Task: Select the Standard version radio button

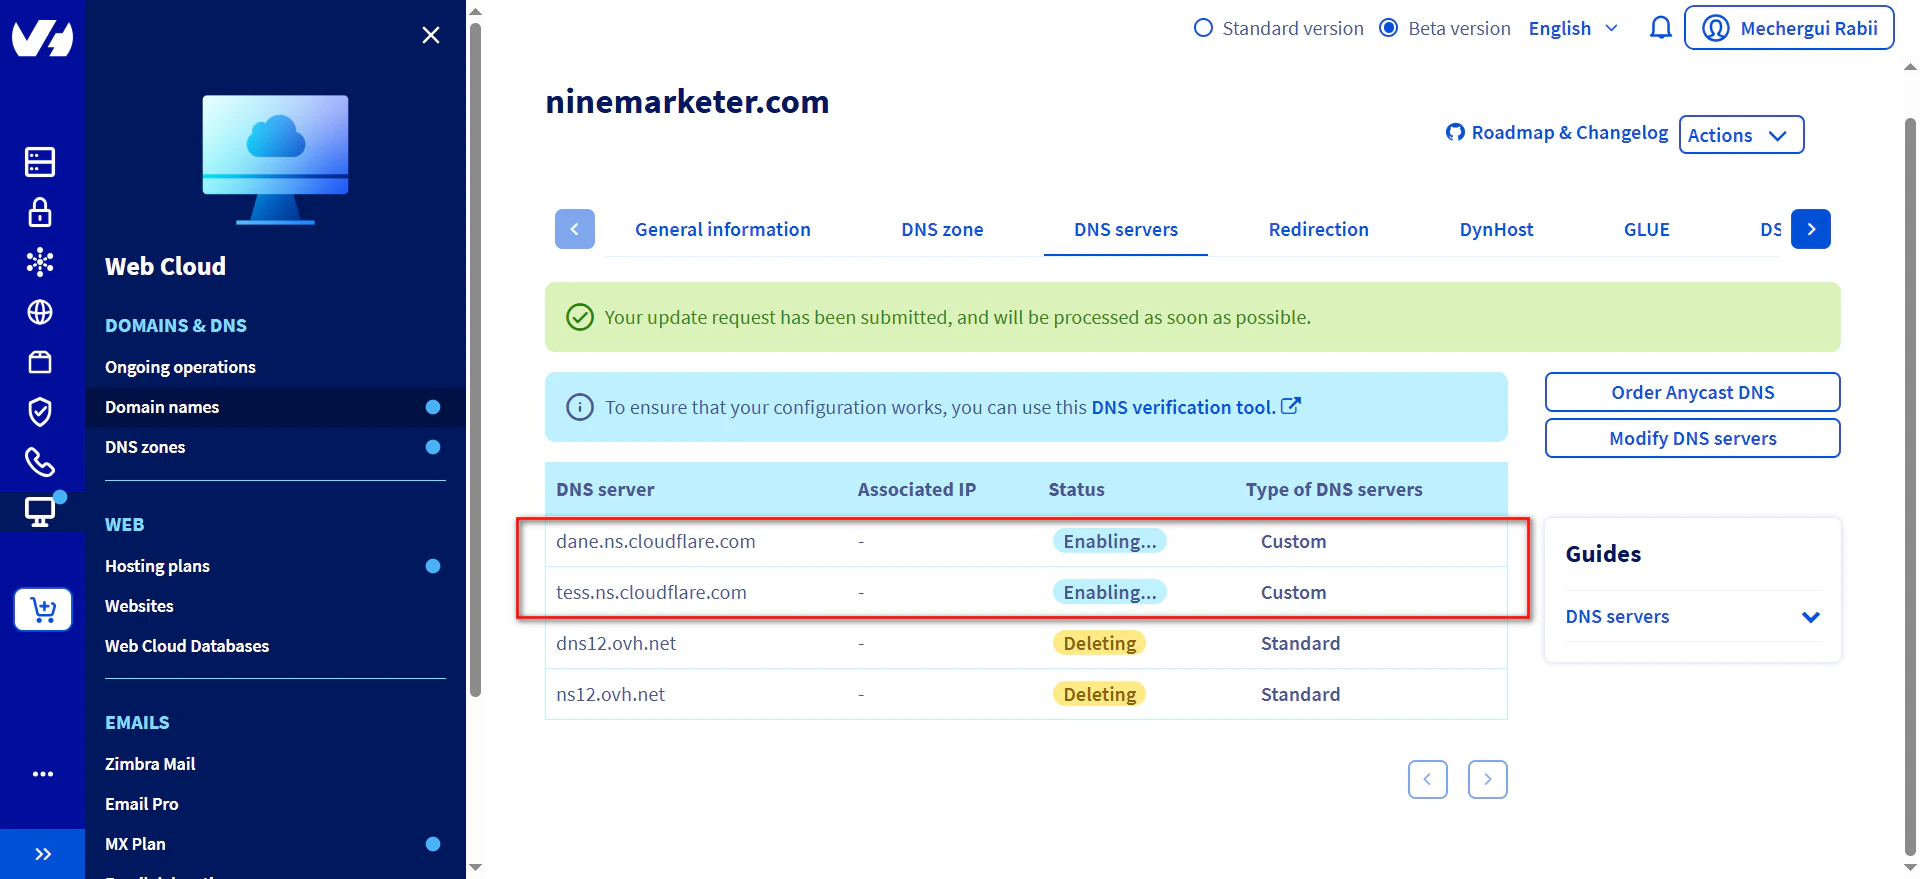Action: click(1203, 28)
